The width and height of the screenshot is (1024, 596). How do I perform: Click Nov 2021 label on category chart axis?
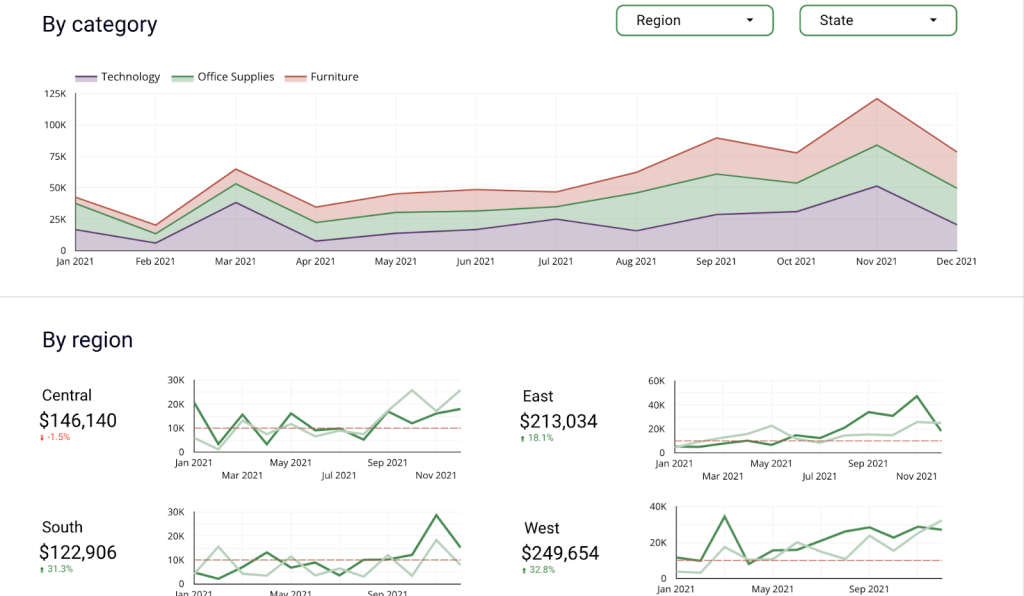tap(876, 262)
